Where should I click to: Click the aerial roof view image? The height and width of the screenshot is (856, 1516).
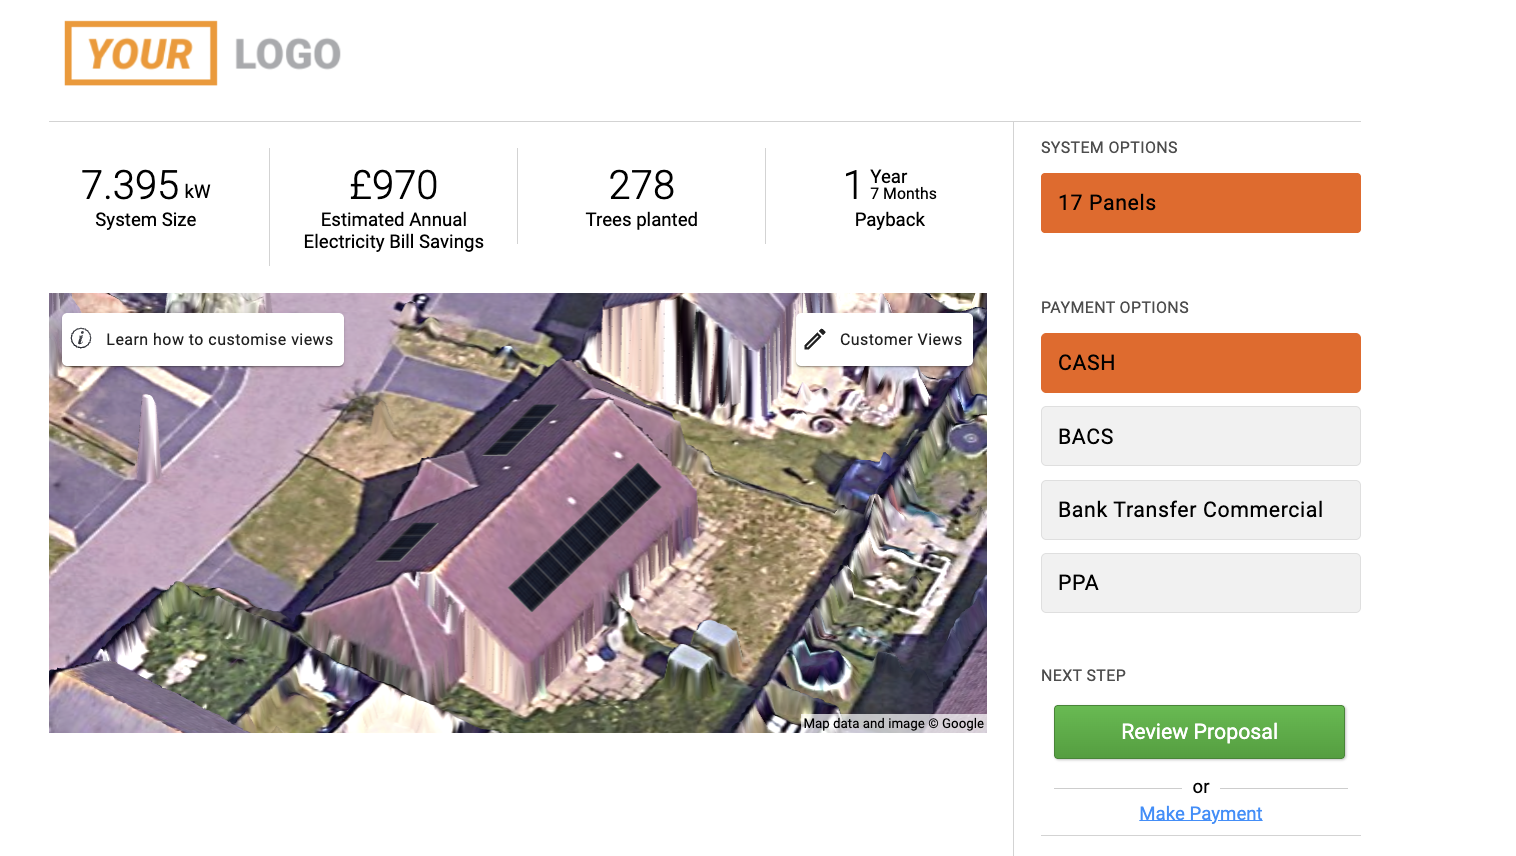(518, 513)
